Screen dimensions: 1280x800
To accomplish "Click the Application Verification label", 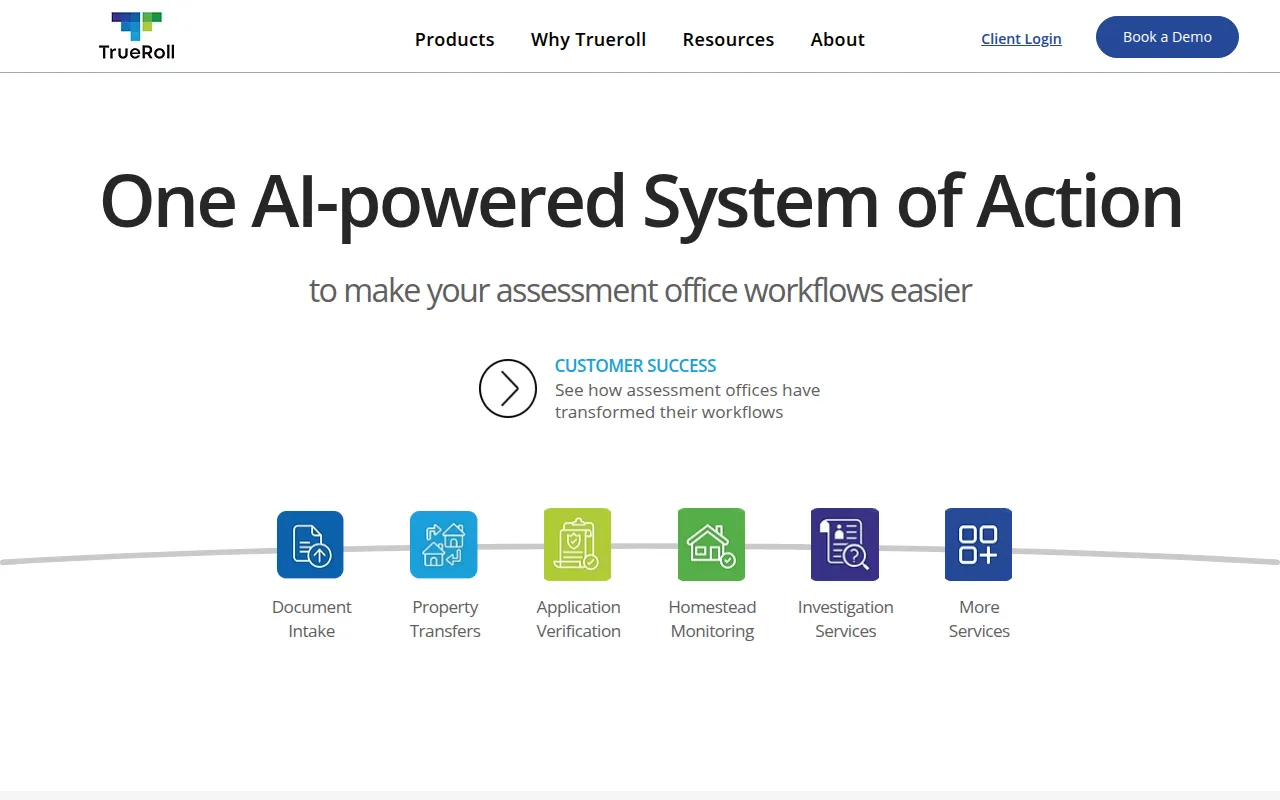I will click(578, 619).
